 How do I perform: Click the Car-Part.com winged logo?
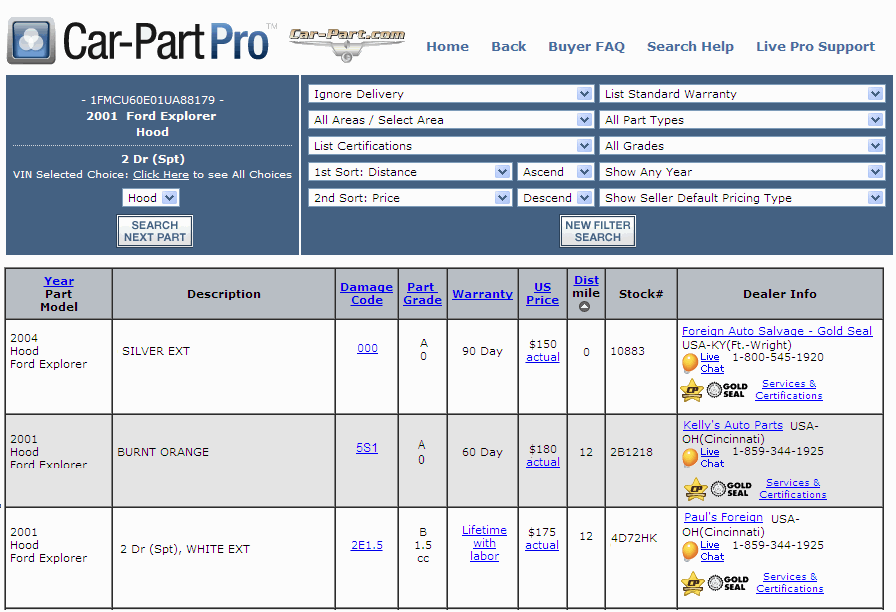coord(347,43)
